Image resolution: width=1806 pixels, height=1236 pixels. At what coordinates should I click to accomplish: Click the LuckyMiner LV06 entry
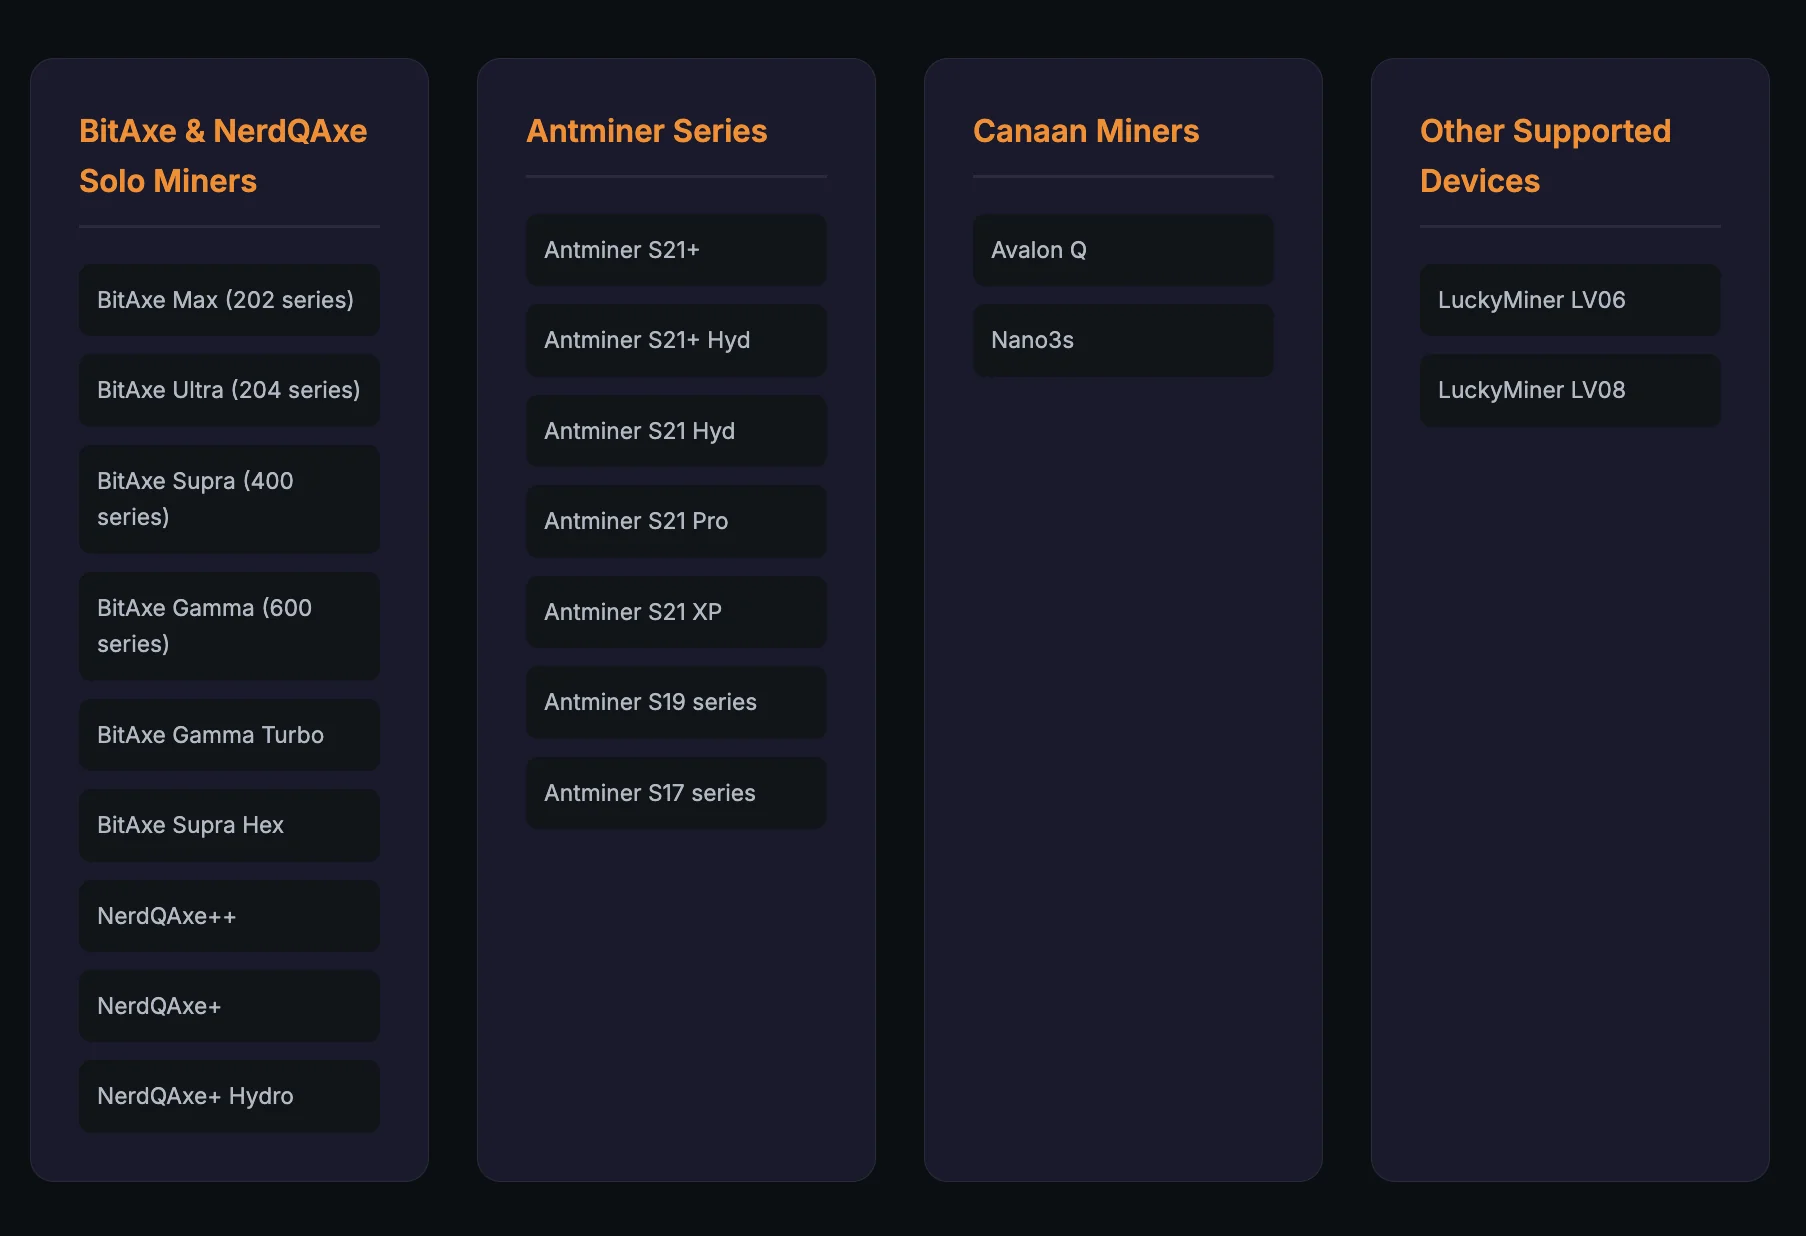tap(1570, 300)
